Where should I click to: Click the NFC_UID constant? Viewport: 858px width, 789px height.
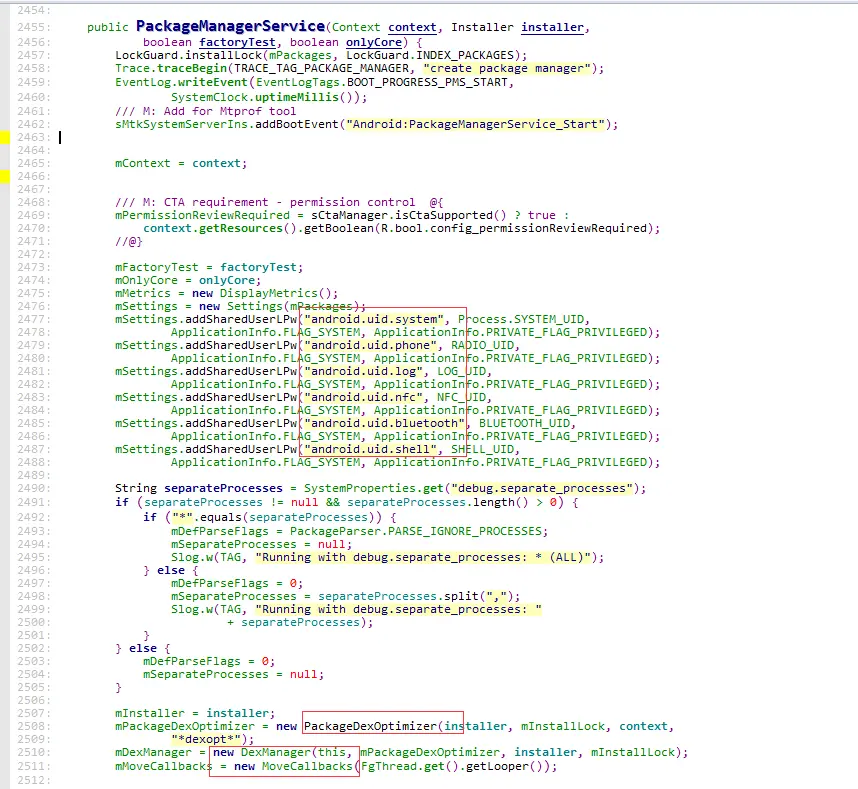tap(461, 397)
